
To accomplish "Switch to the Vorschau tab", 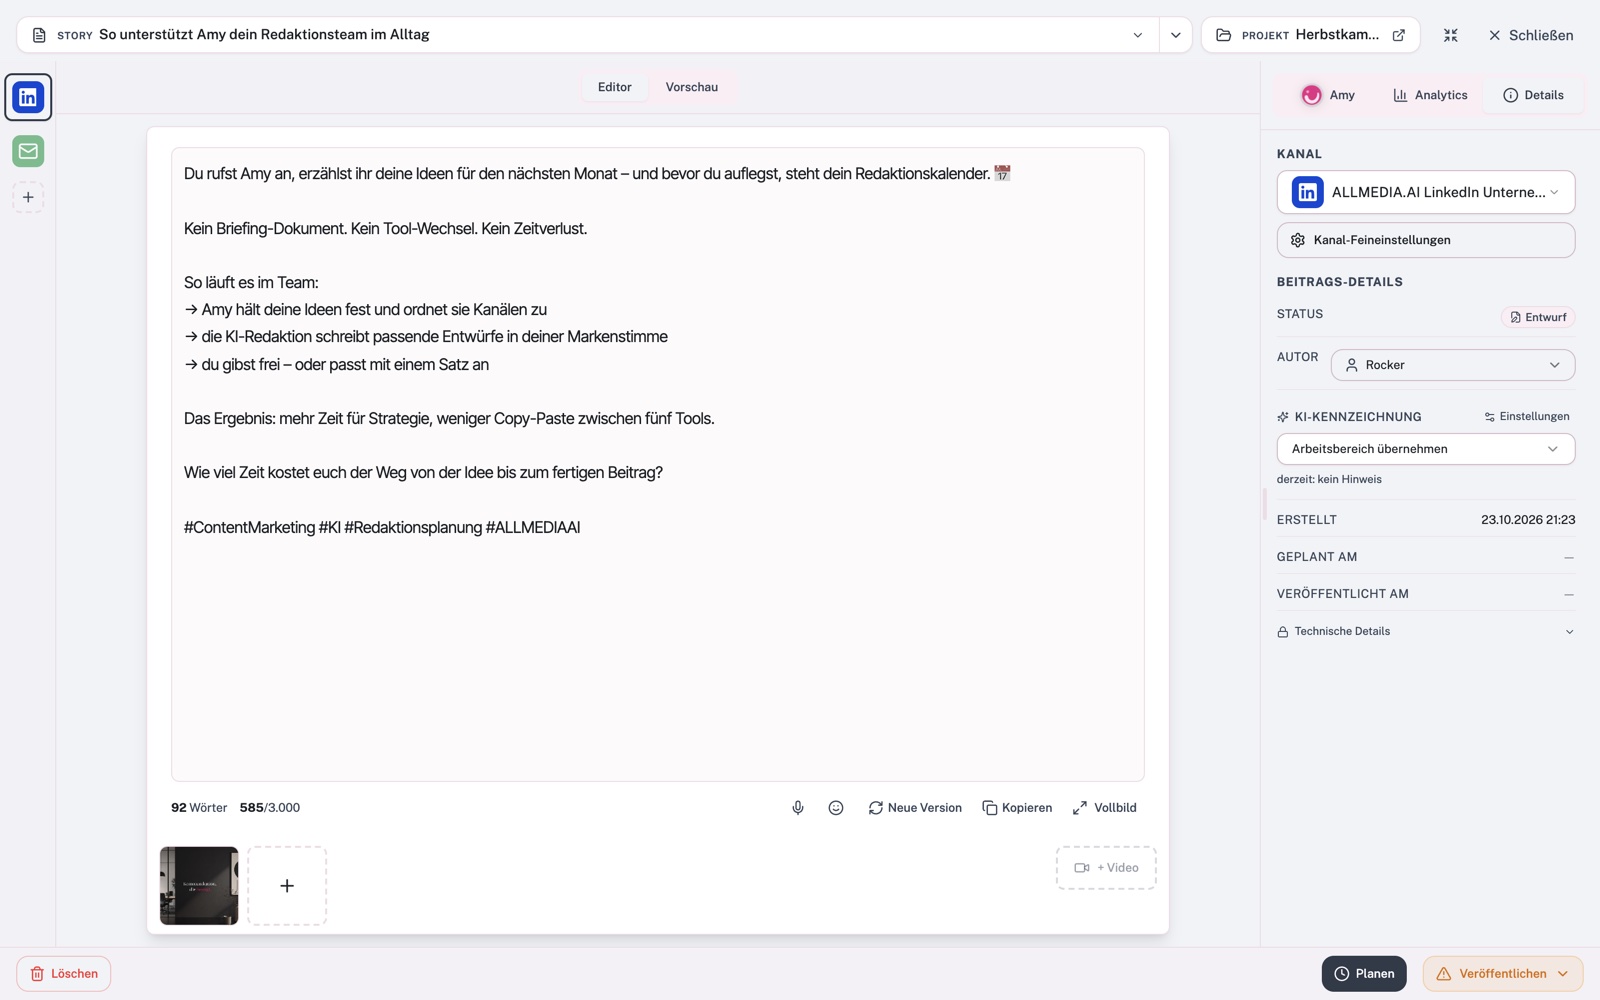I will 692,87.
